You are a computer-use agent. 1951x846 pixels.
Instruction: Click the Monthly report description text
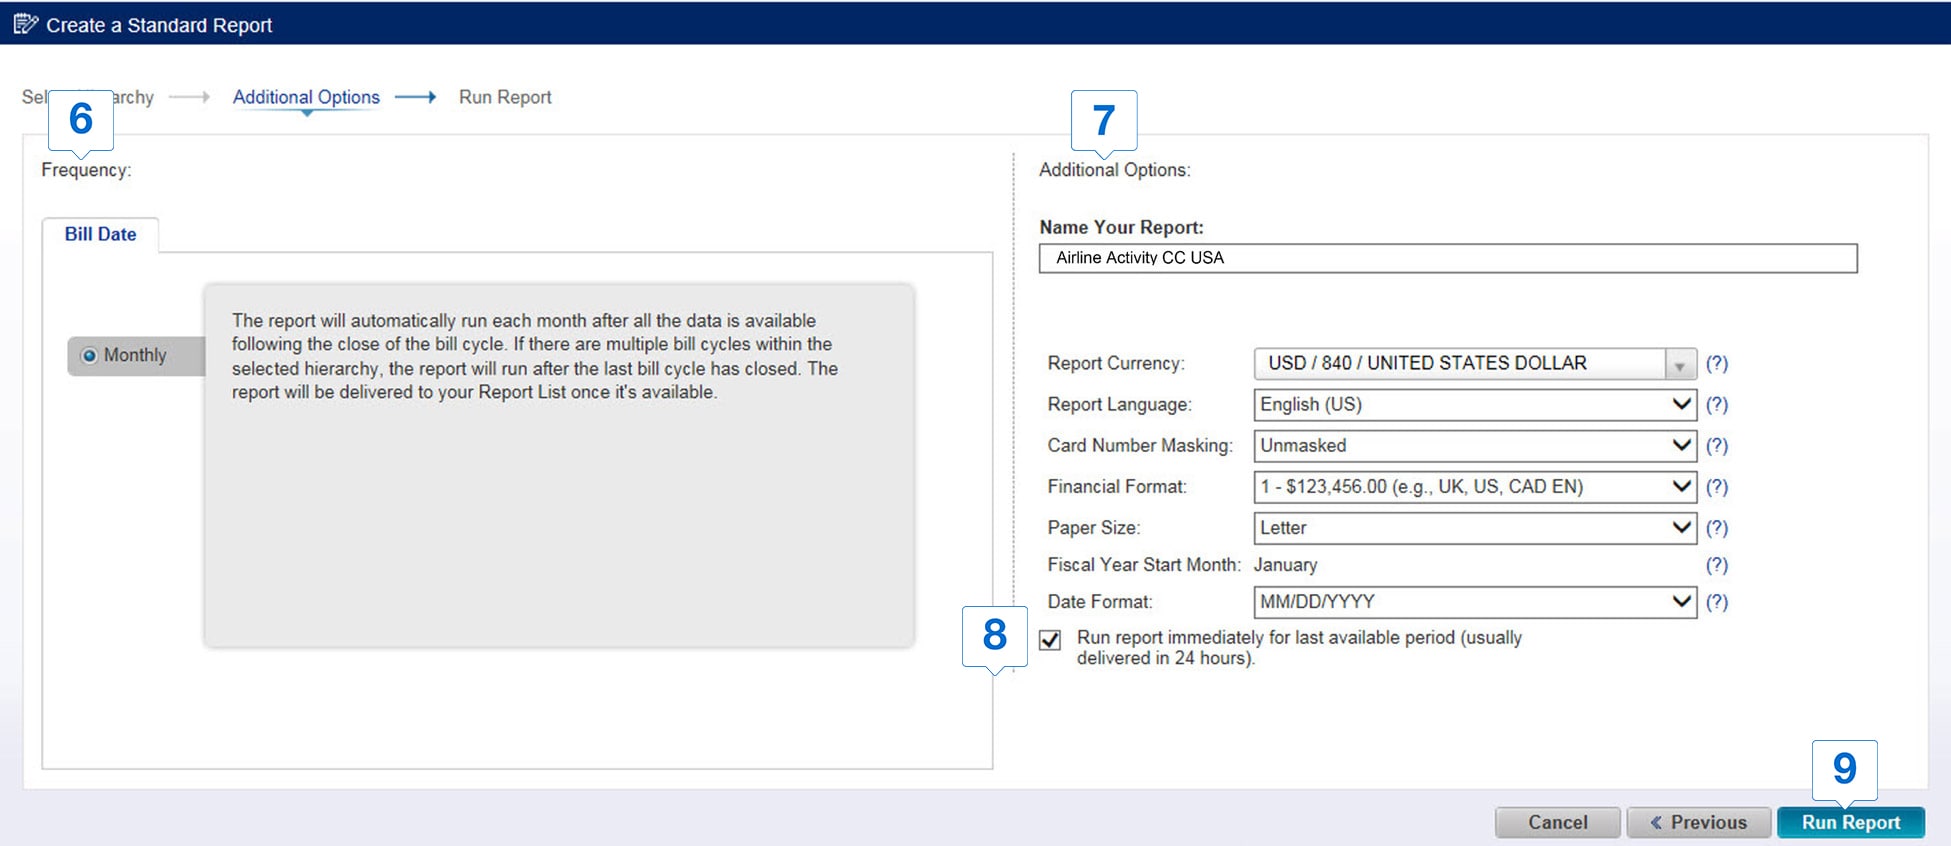[x=535, y=356]
